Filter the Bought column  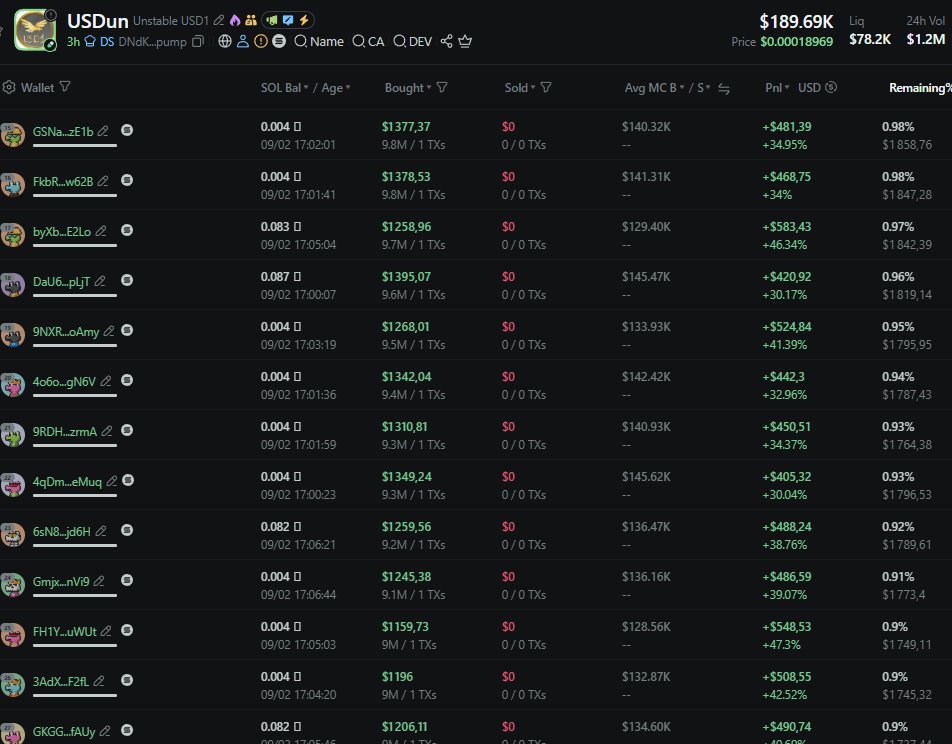(x=442, y=87)
